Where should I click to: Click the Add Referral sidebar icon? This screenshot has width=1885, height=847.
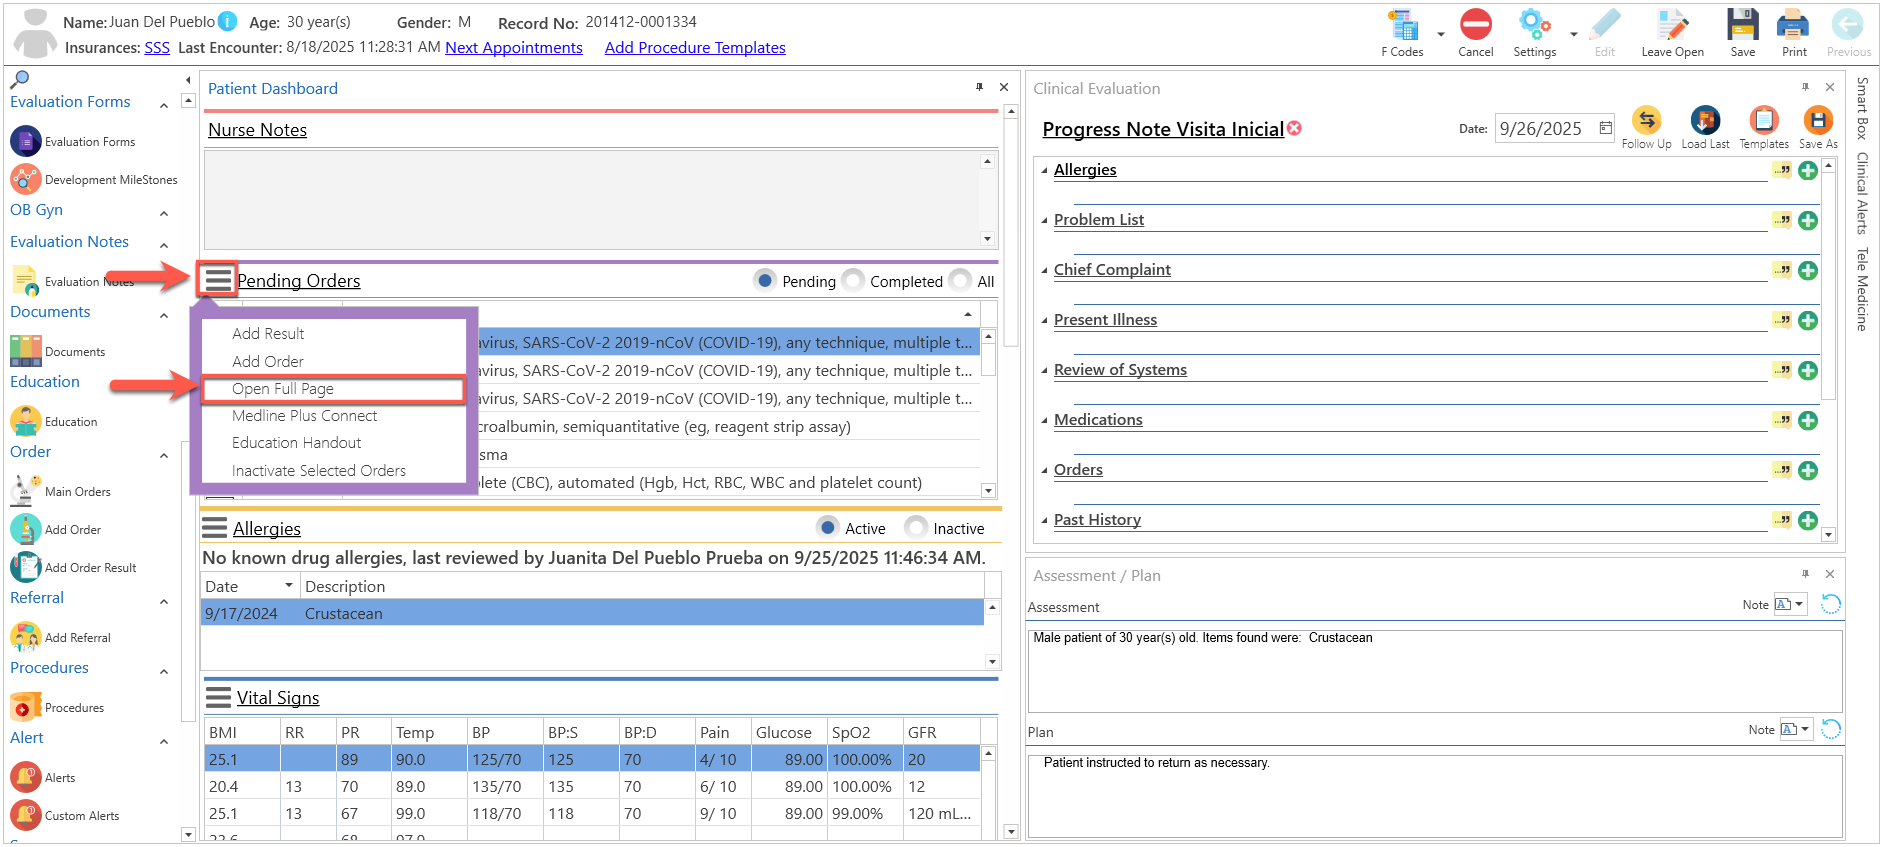pos(26,637)
